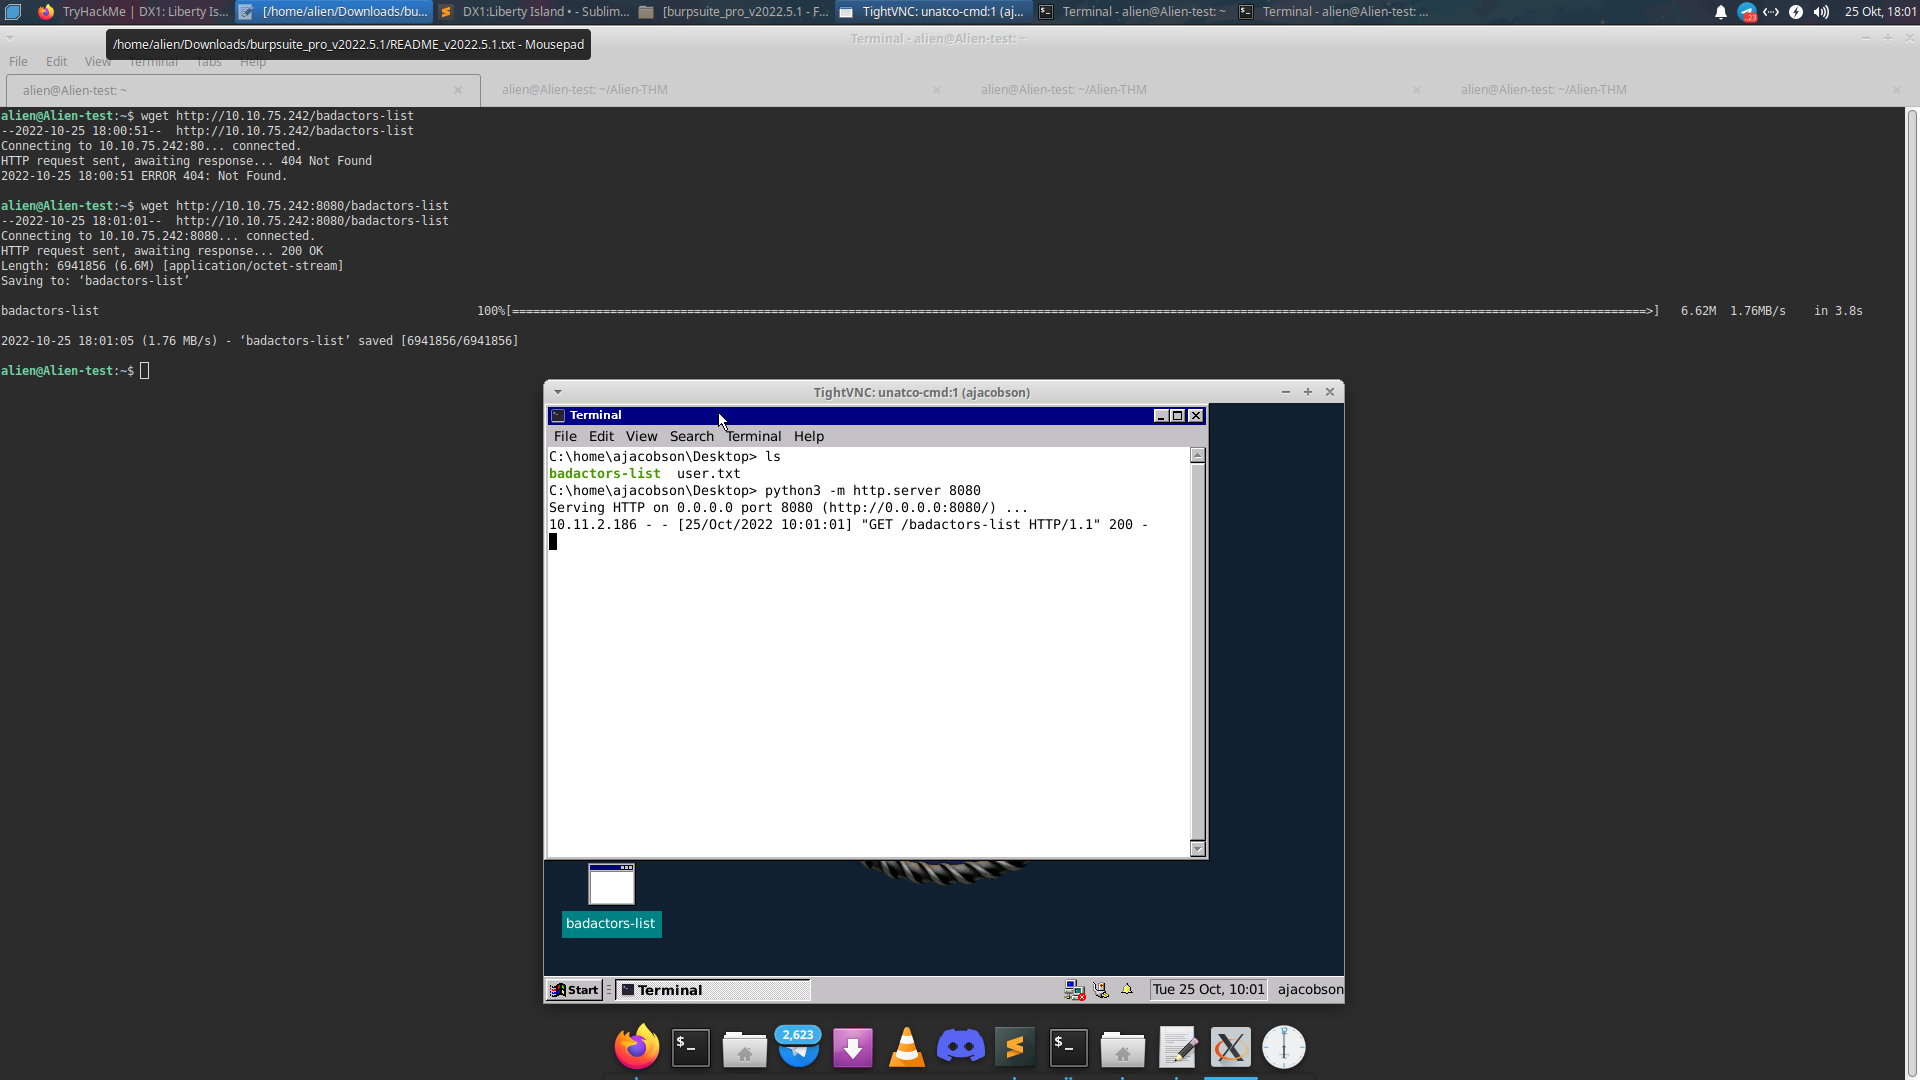The height and width of the screenshot is (1080, 1920).
Task: Click the clock app in the dock
Action: (x=1284, y=1047)
